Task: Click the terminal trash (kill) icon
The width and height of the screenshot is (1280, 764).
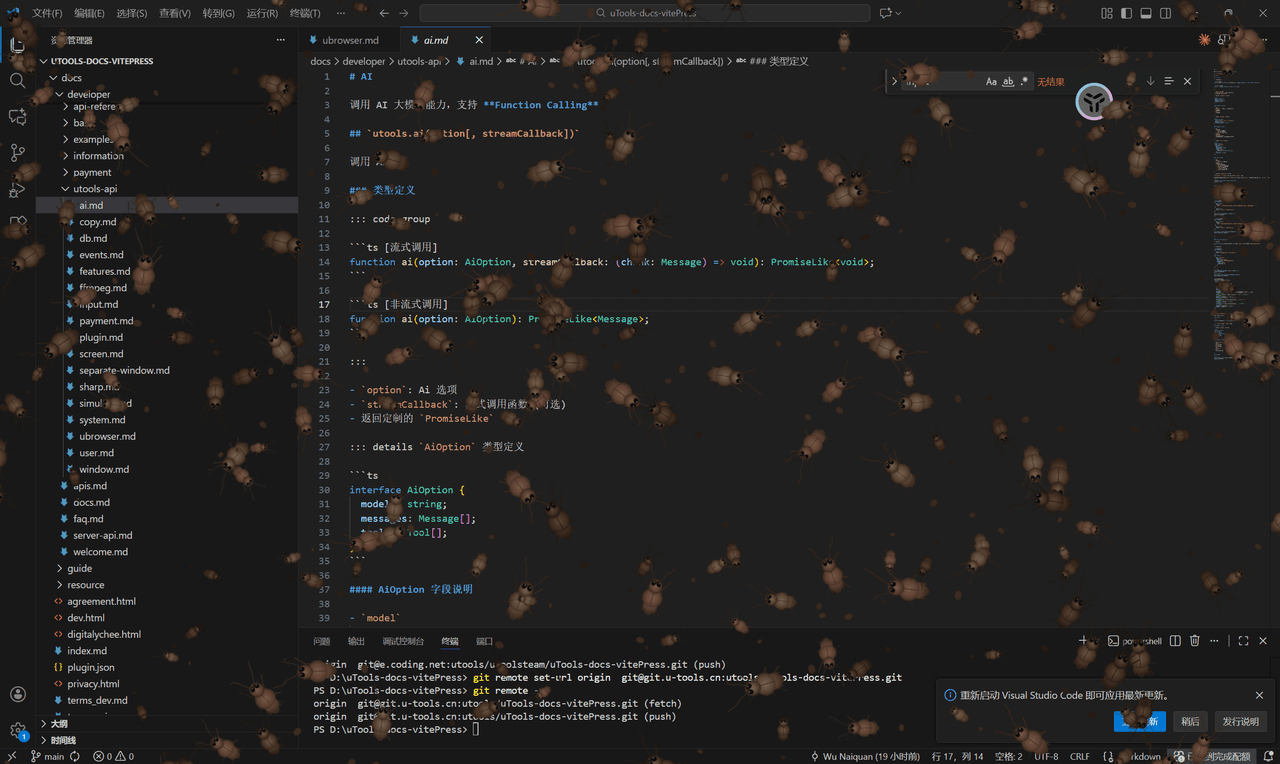Action: [1194, 641]
